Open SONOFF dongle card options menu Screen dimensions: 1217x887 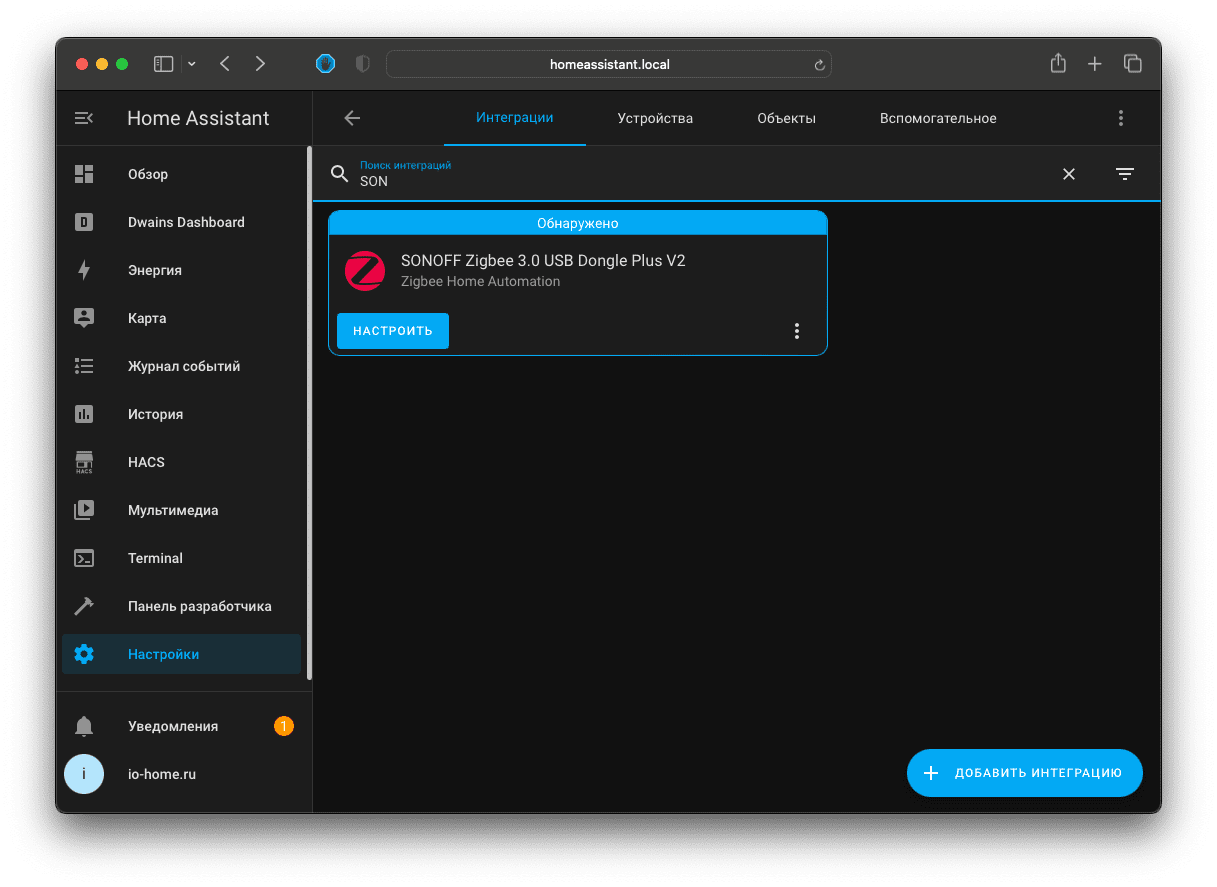tap(797, 331)
